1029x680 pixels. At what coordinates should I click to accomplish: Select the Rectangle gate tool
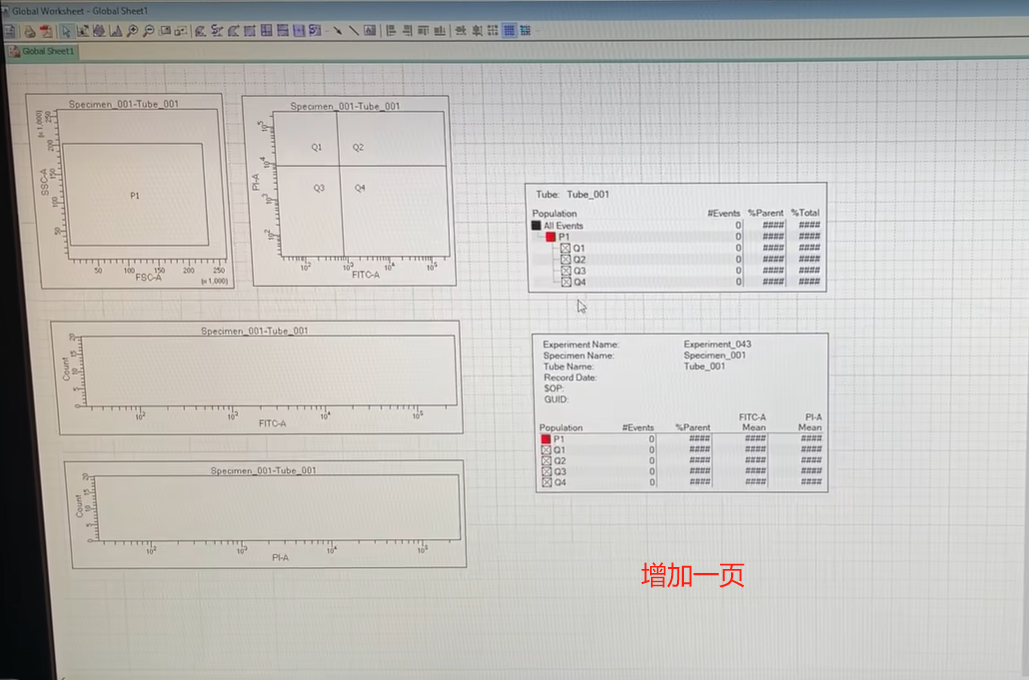coord(251,31)
